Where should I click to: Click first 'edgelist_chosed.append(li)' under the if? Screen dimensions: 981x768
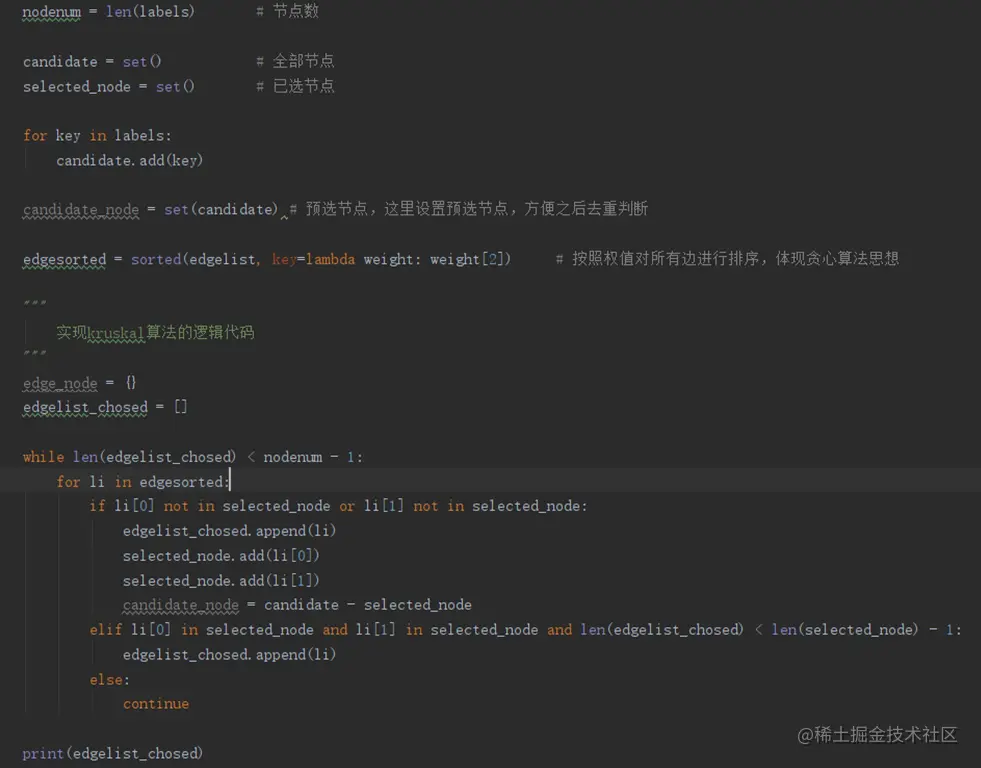pos(230,531)
